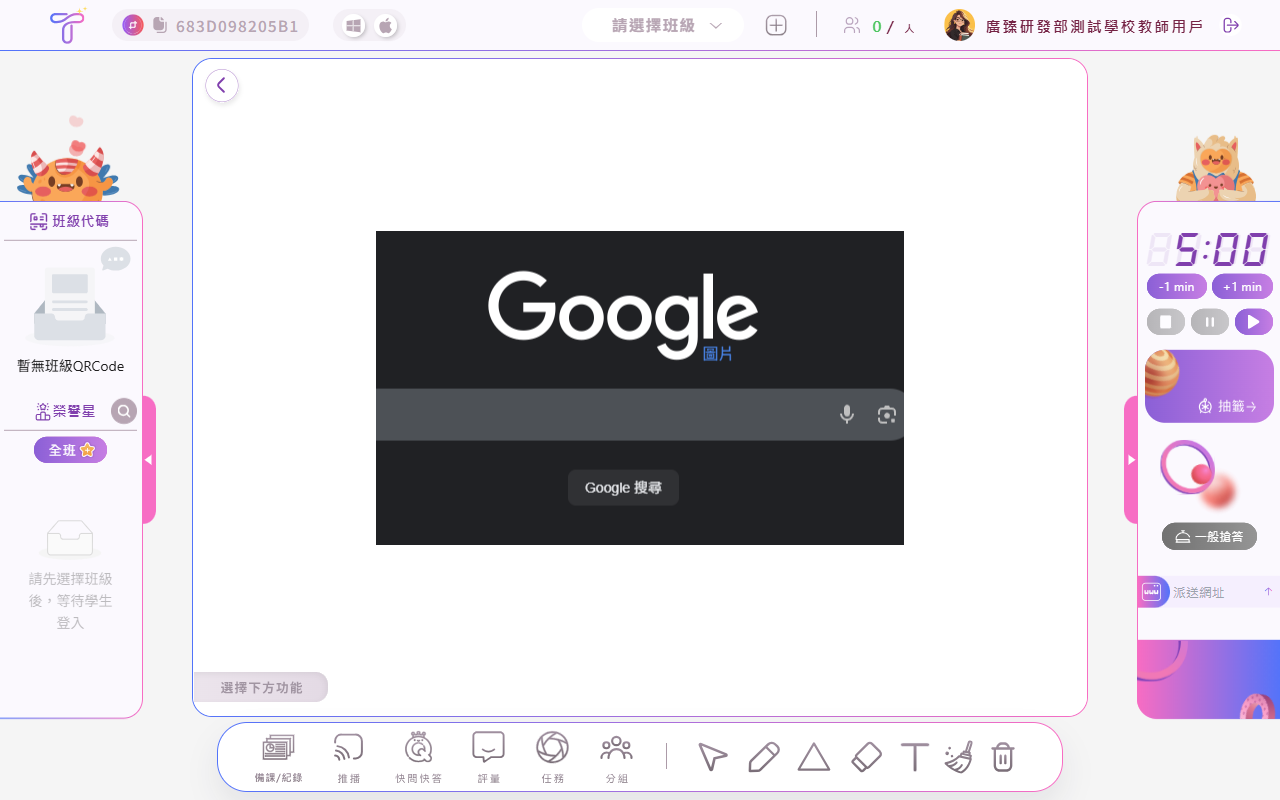Screen dimensions: 1280x800
Task: Click the microphone icon in Google image
Action: [x=847, y=414]
